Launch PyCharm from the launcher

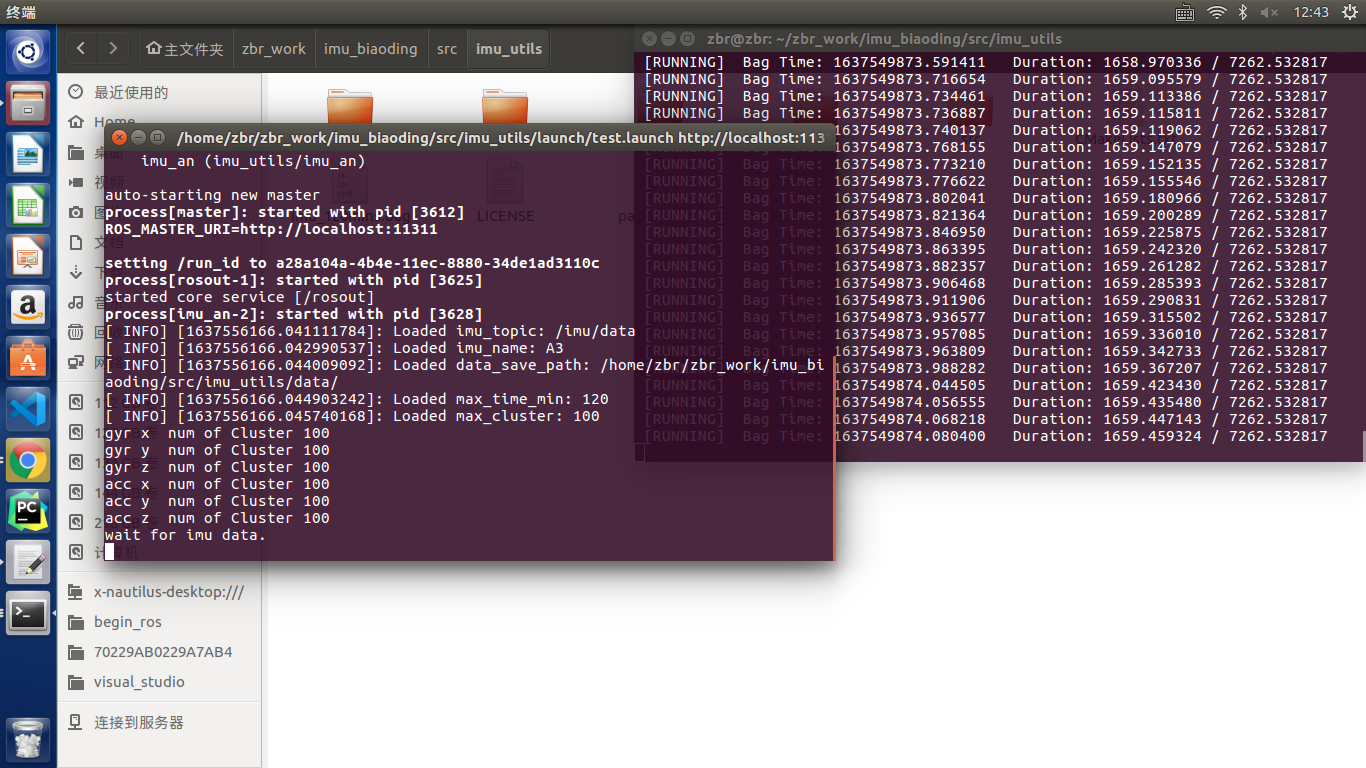pos(27,512)
